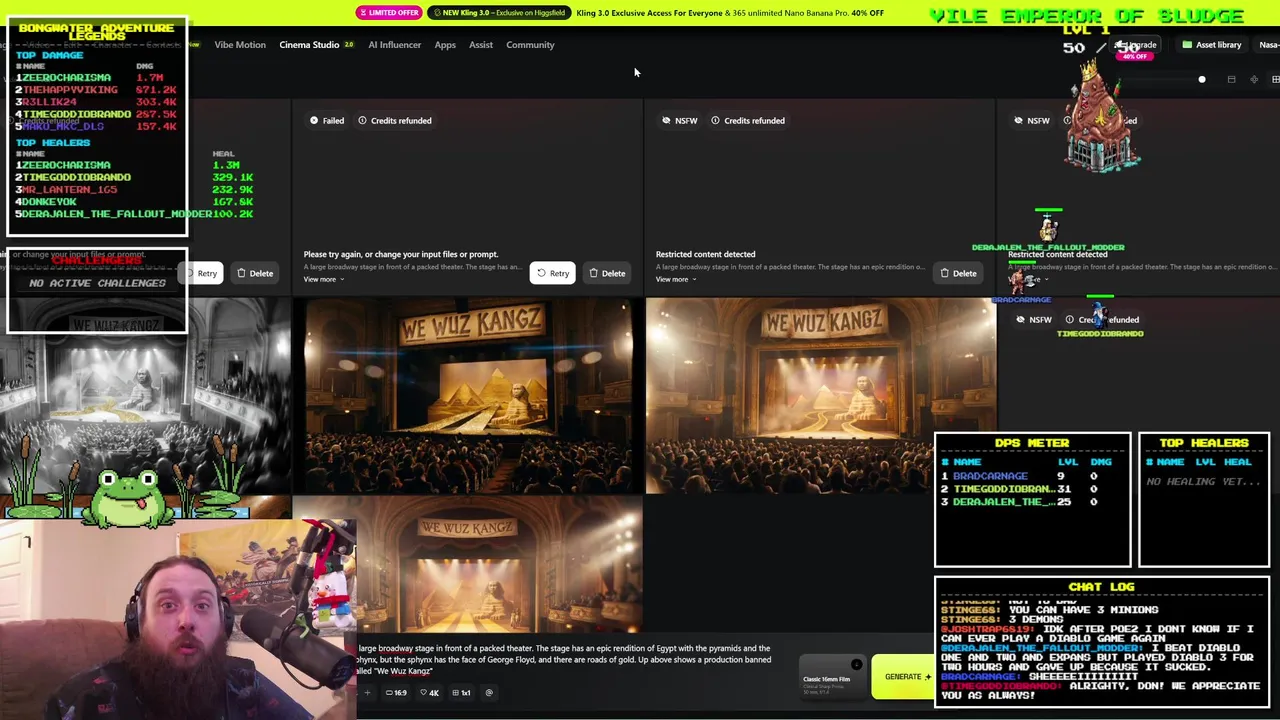The image size is (1280, 720).
Task: Click the frog overlay character
Action: (130, 496)
